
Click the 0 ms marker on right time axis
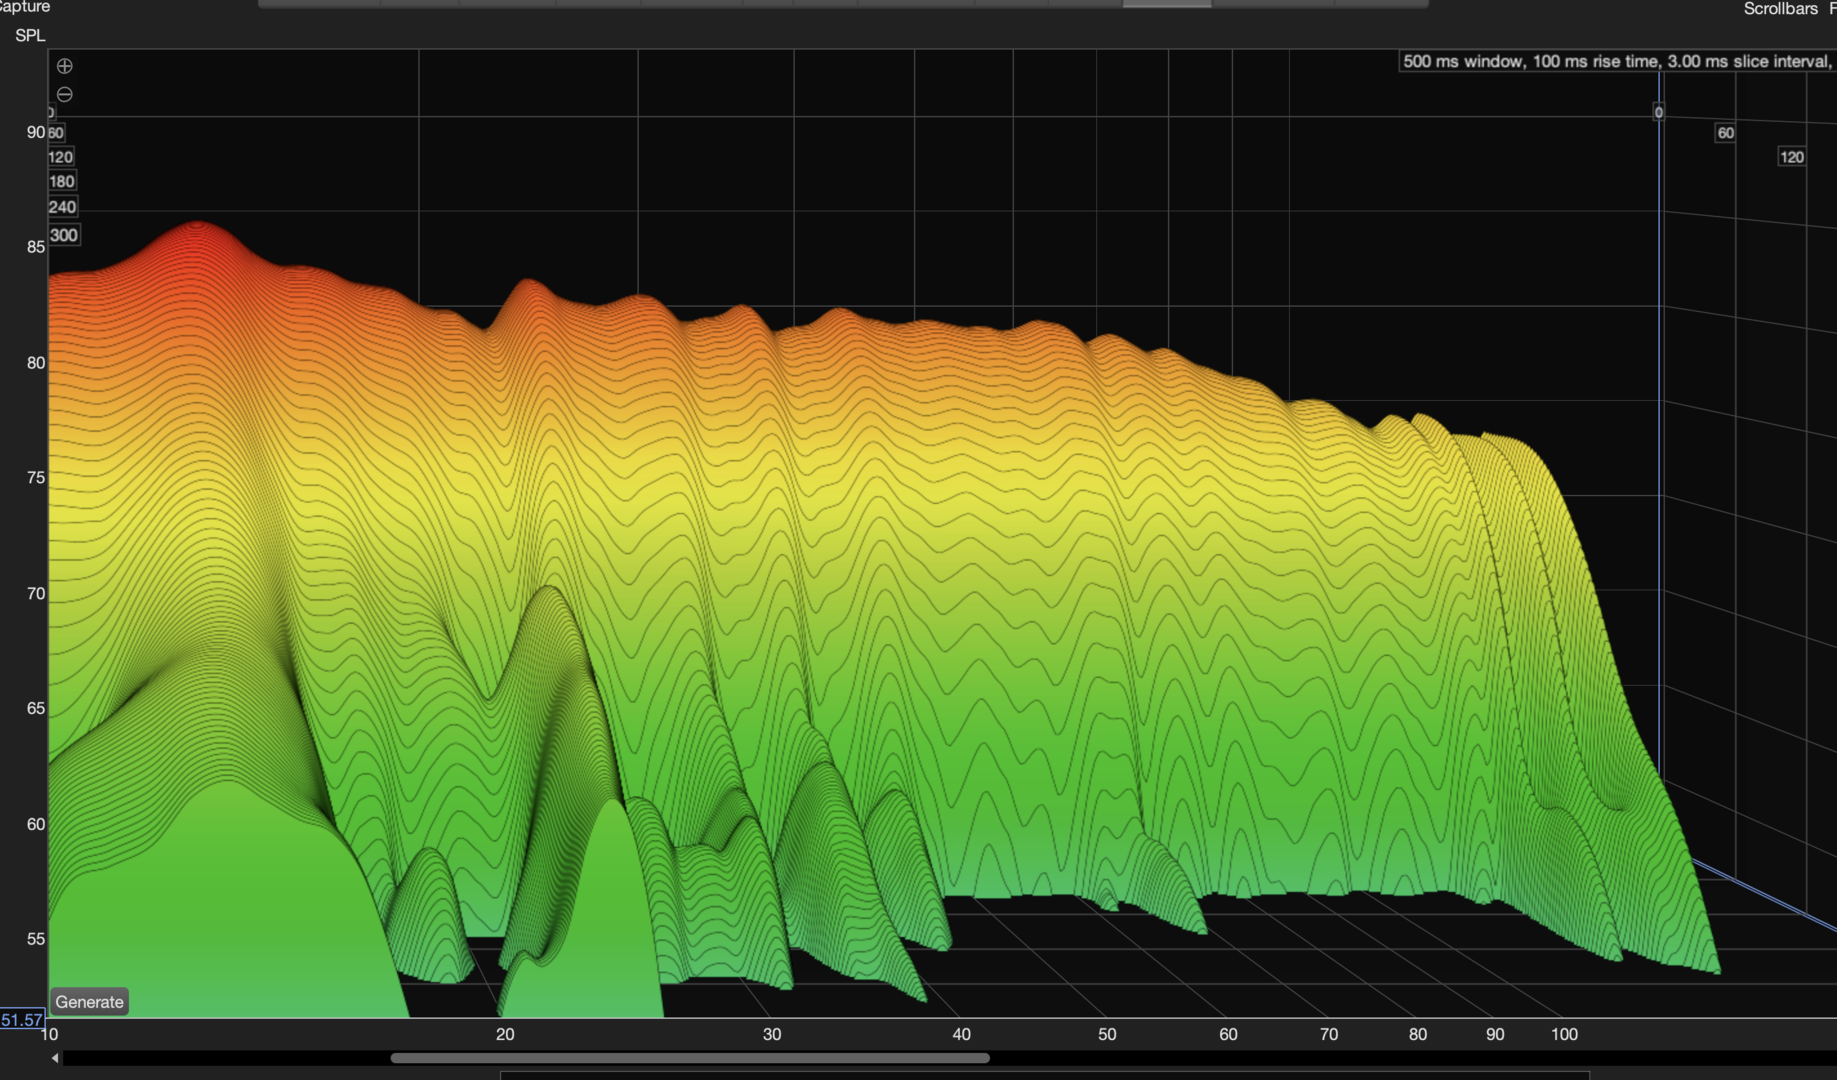tap(1658, 112)
